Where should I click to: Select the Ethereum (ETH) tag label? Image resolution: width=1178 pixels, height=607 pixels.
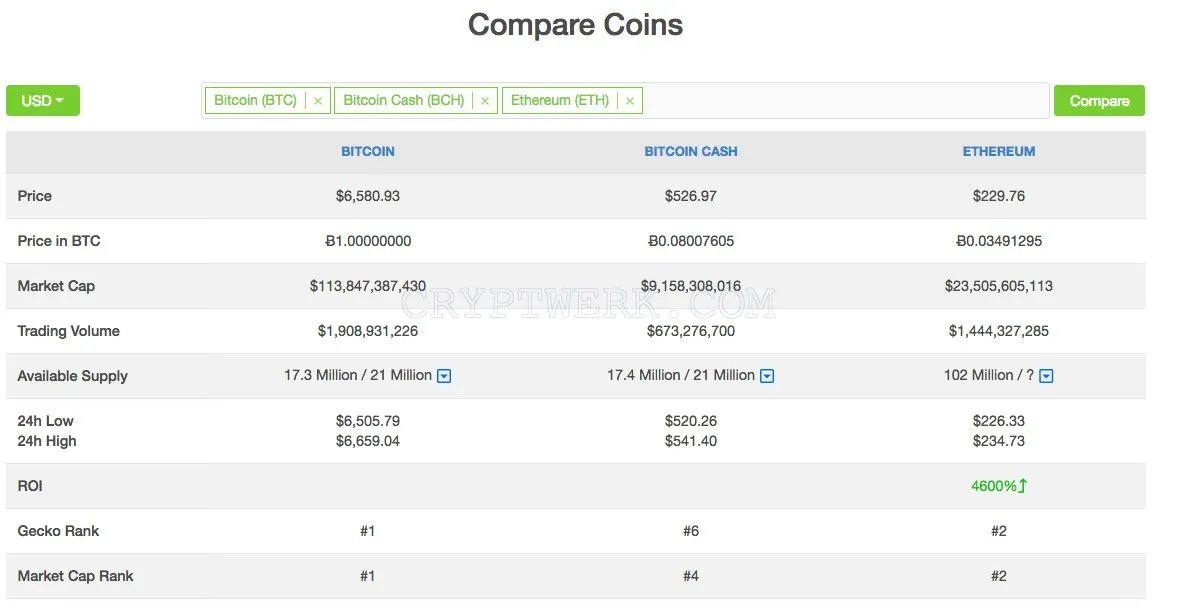[560, 101]
